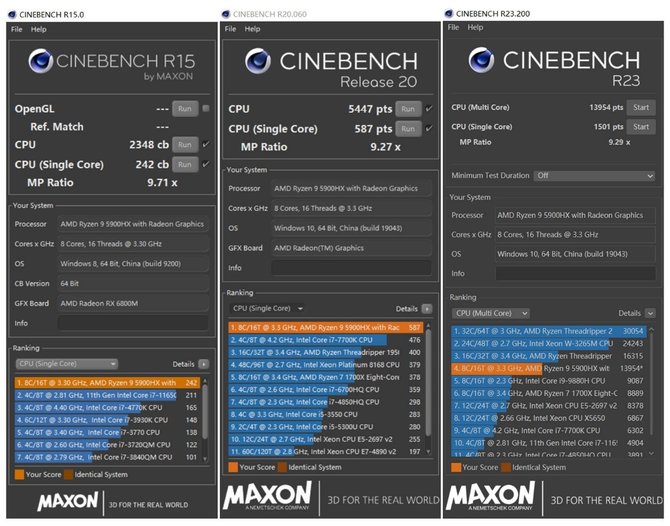Open ranking type dropdown in R15
Viewport: 670px width, 526px height.
pyautogui.click(x=67, y=364)
